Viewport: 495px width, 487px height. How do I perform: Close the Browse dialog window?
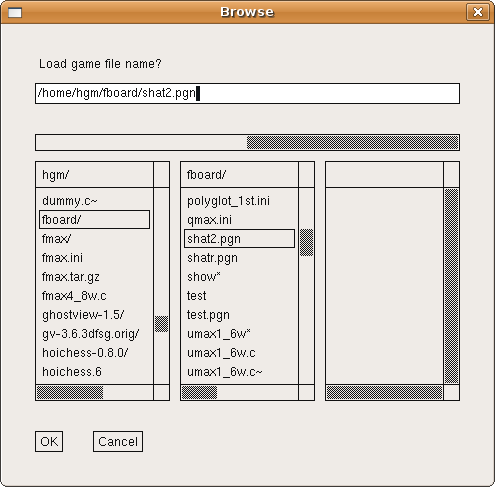tap(478, 12)
